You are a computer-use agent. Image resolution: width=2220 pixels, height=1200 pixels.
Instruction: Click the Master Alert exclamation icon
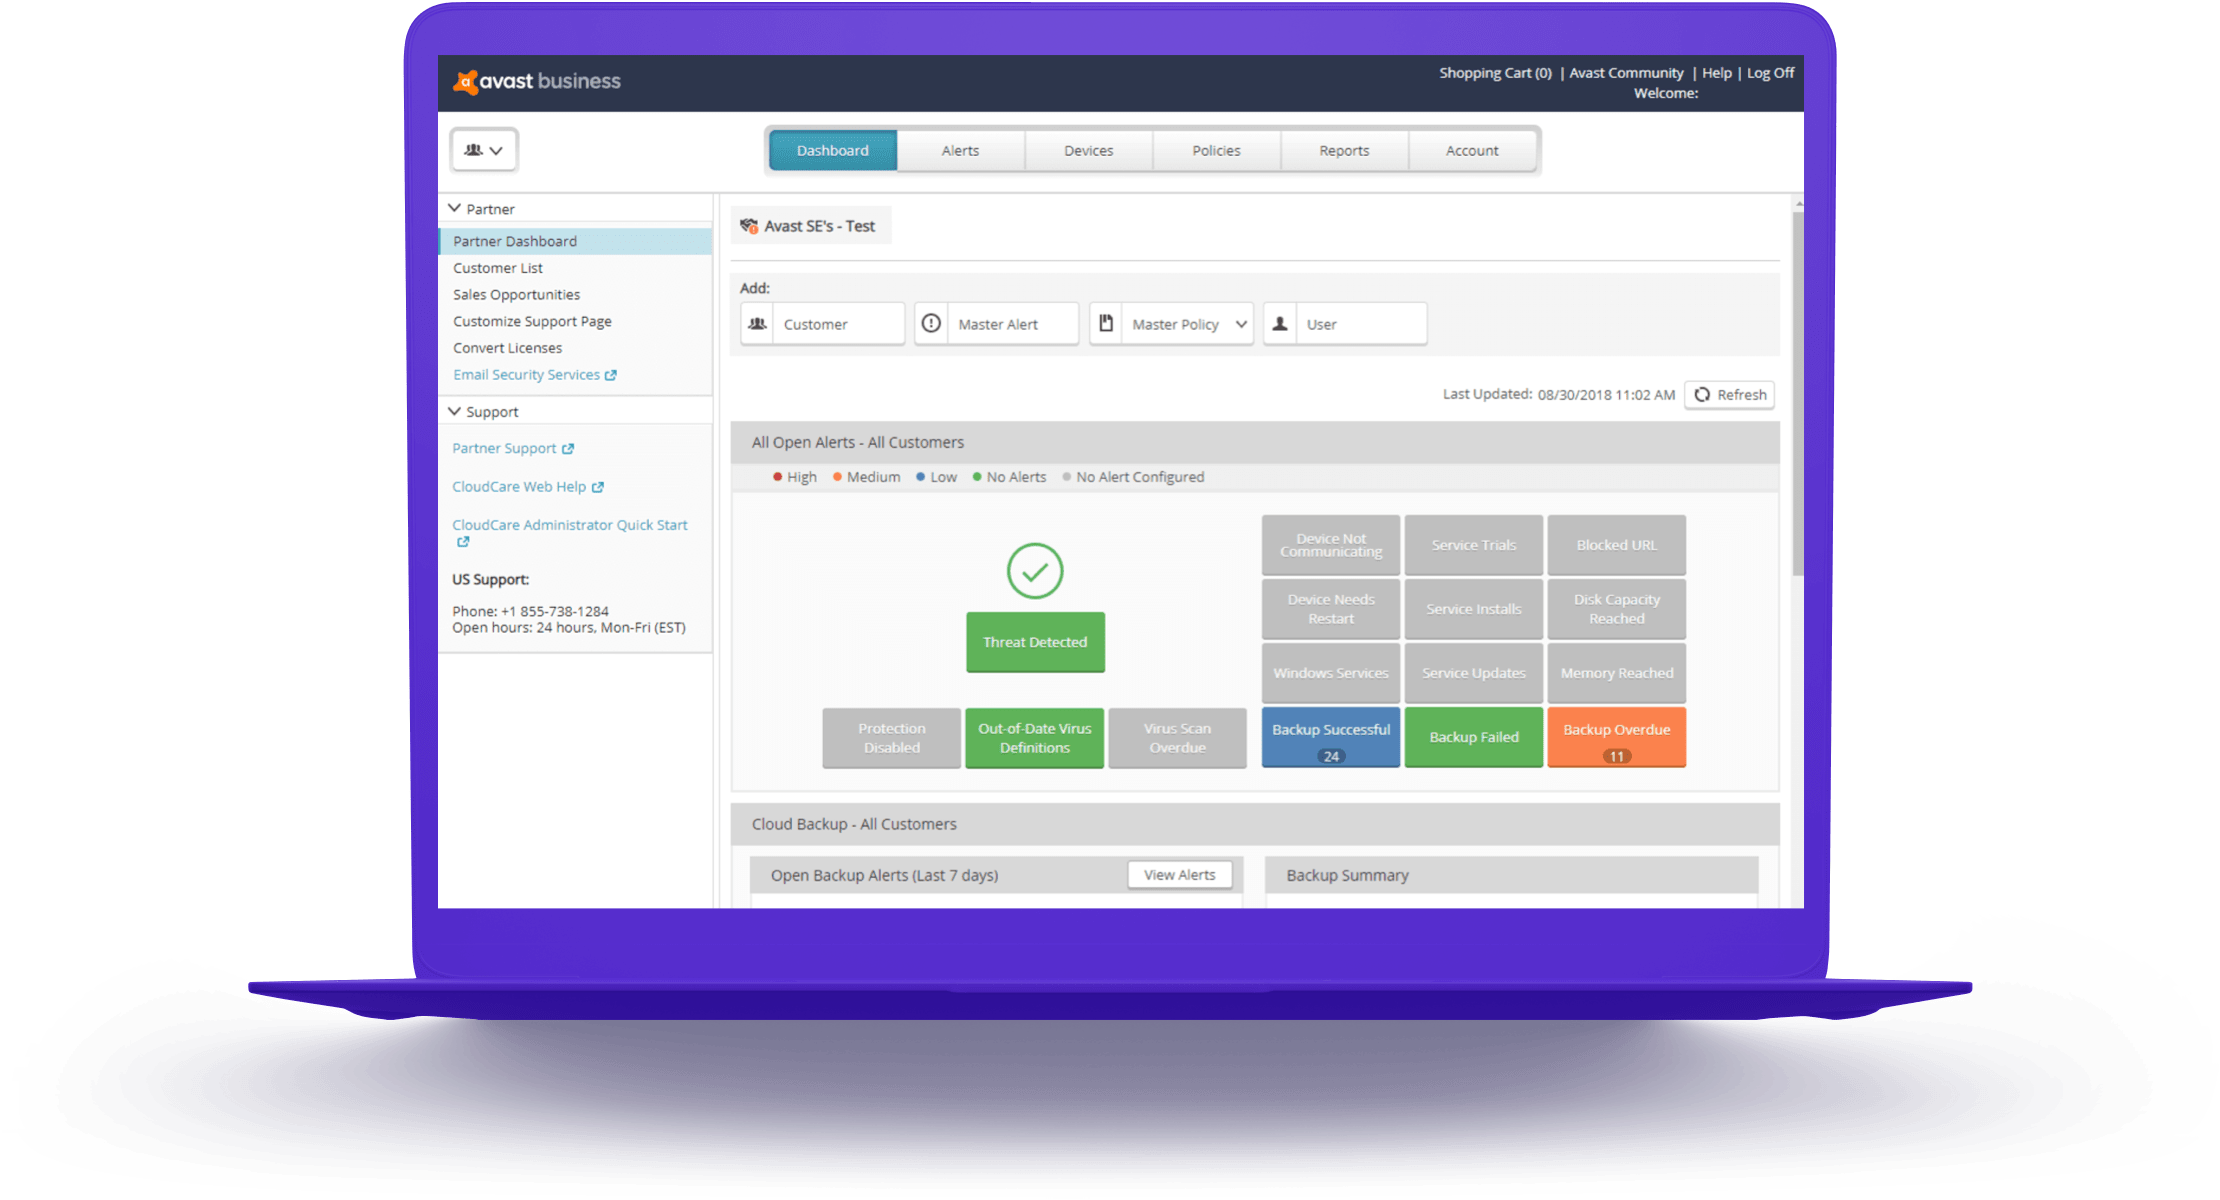pos(931,324)
